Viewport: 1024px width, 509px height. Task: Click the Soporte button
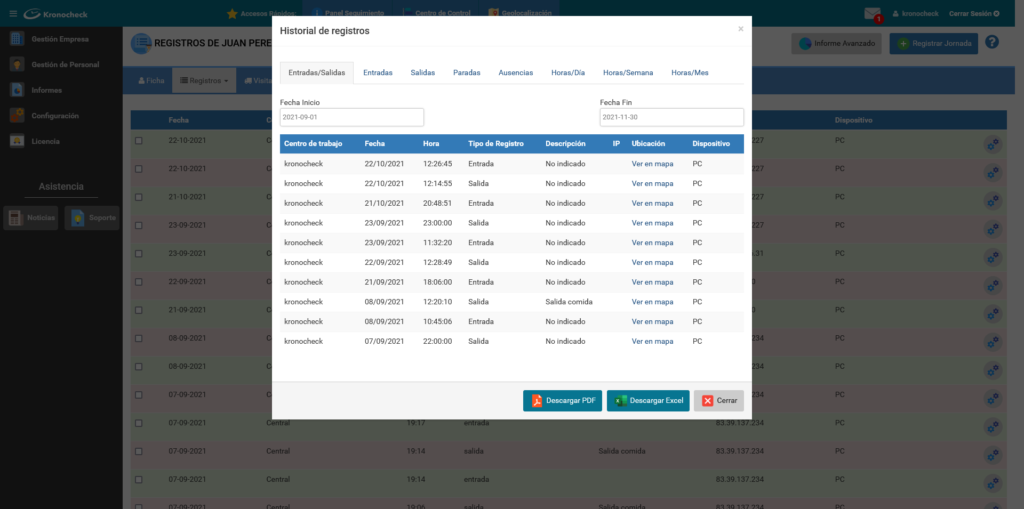pos(92,218)
